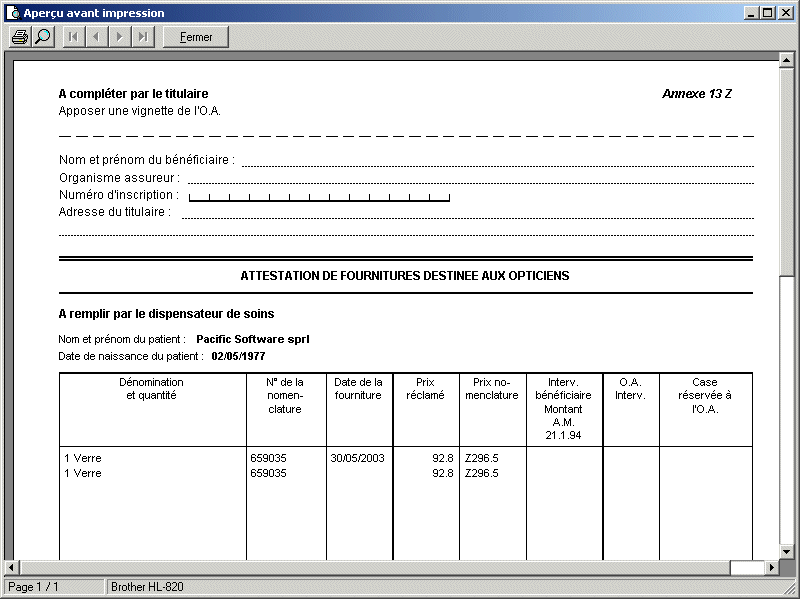This screenshot has height=599, width=800.
Task: Minimize the print preview window
Action: click(751, 13)
